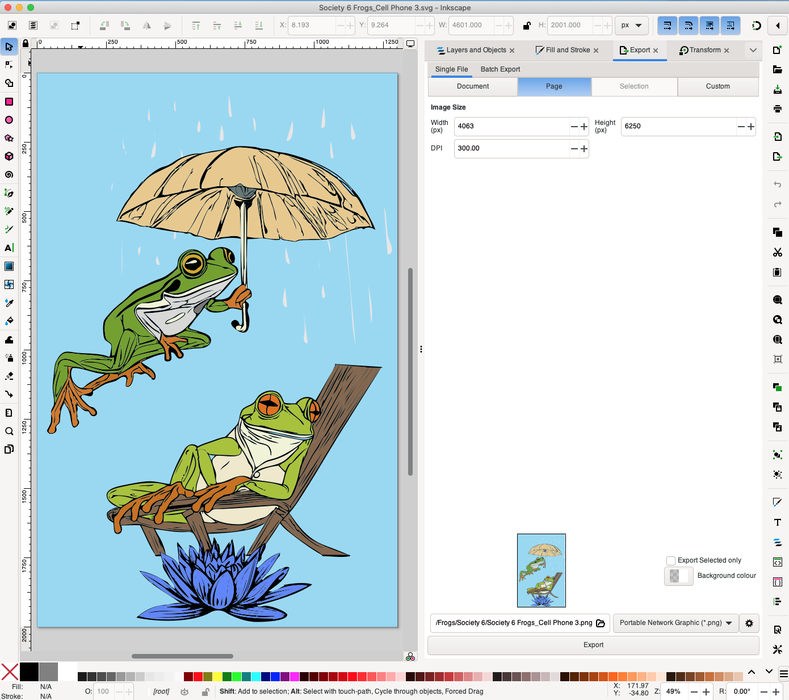The image size is (789, 700).
Task: Click the vertical canvas scrollbar
Action: [411, 371]
